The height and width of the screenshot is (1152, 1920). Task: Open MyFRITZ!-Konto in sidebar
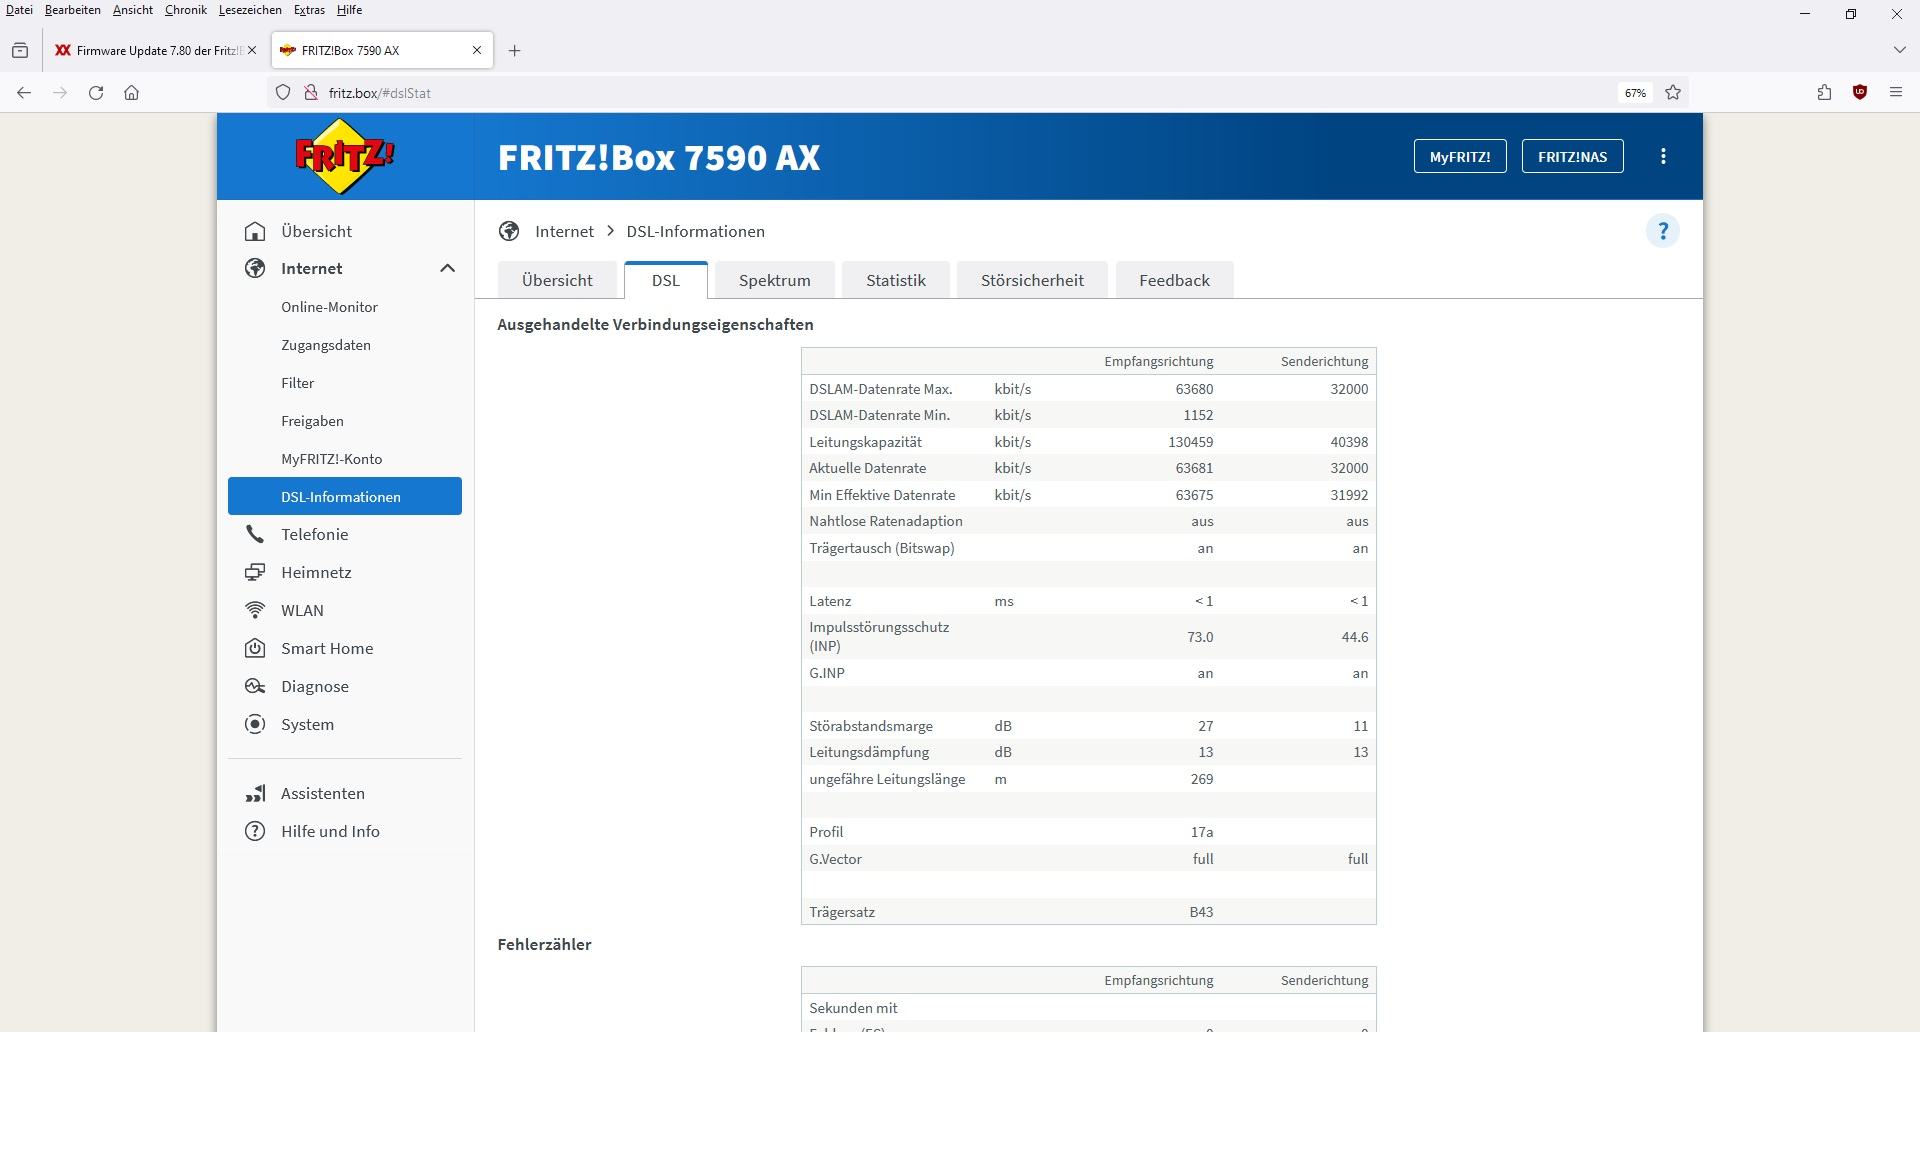pyautogui.click(x=331, y=459)
